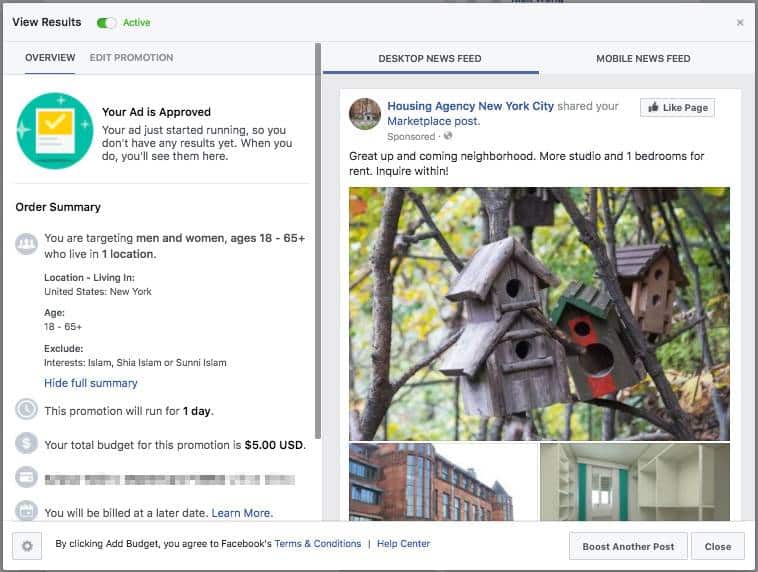758x572 pixels.
Task: Click the audience people icon in Order Summary
Action: pos(26,244)
